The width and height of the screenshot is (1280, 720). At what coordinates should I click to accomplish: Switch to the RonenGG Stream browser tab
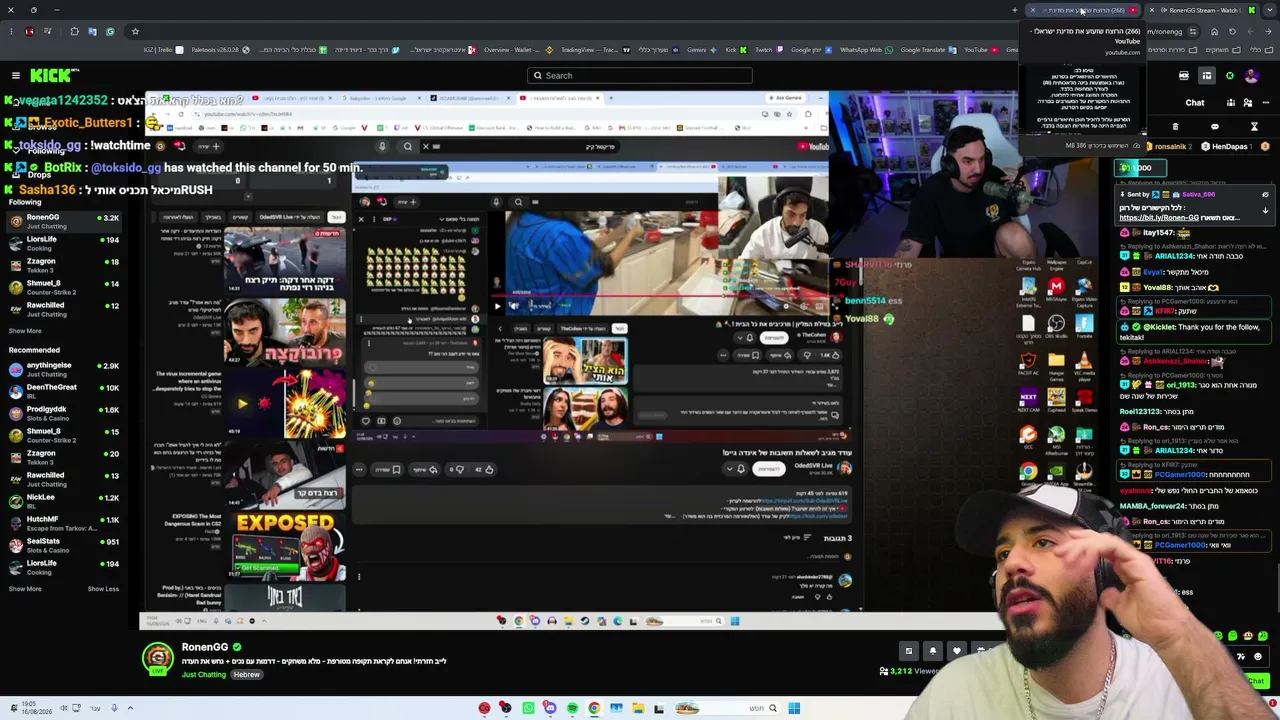(1200, 10)
